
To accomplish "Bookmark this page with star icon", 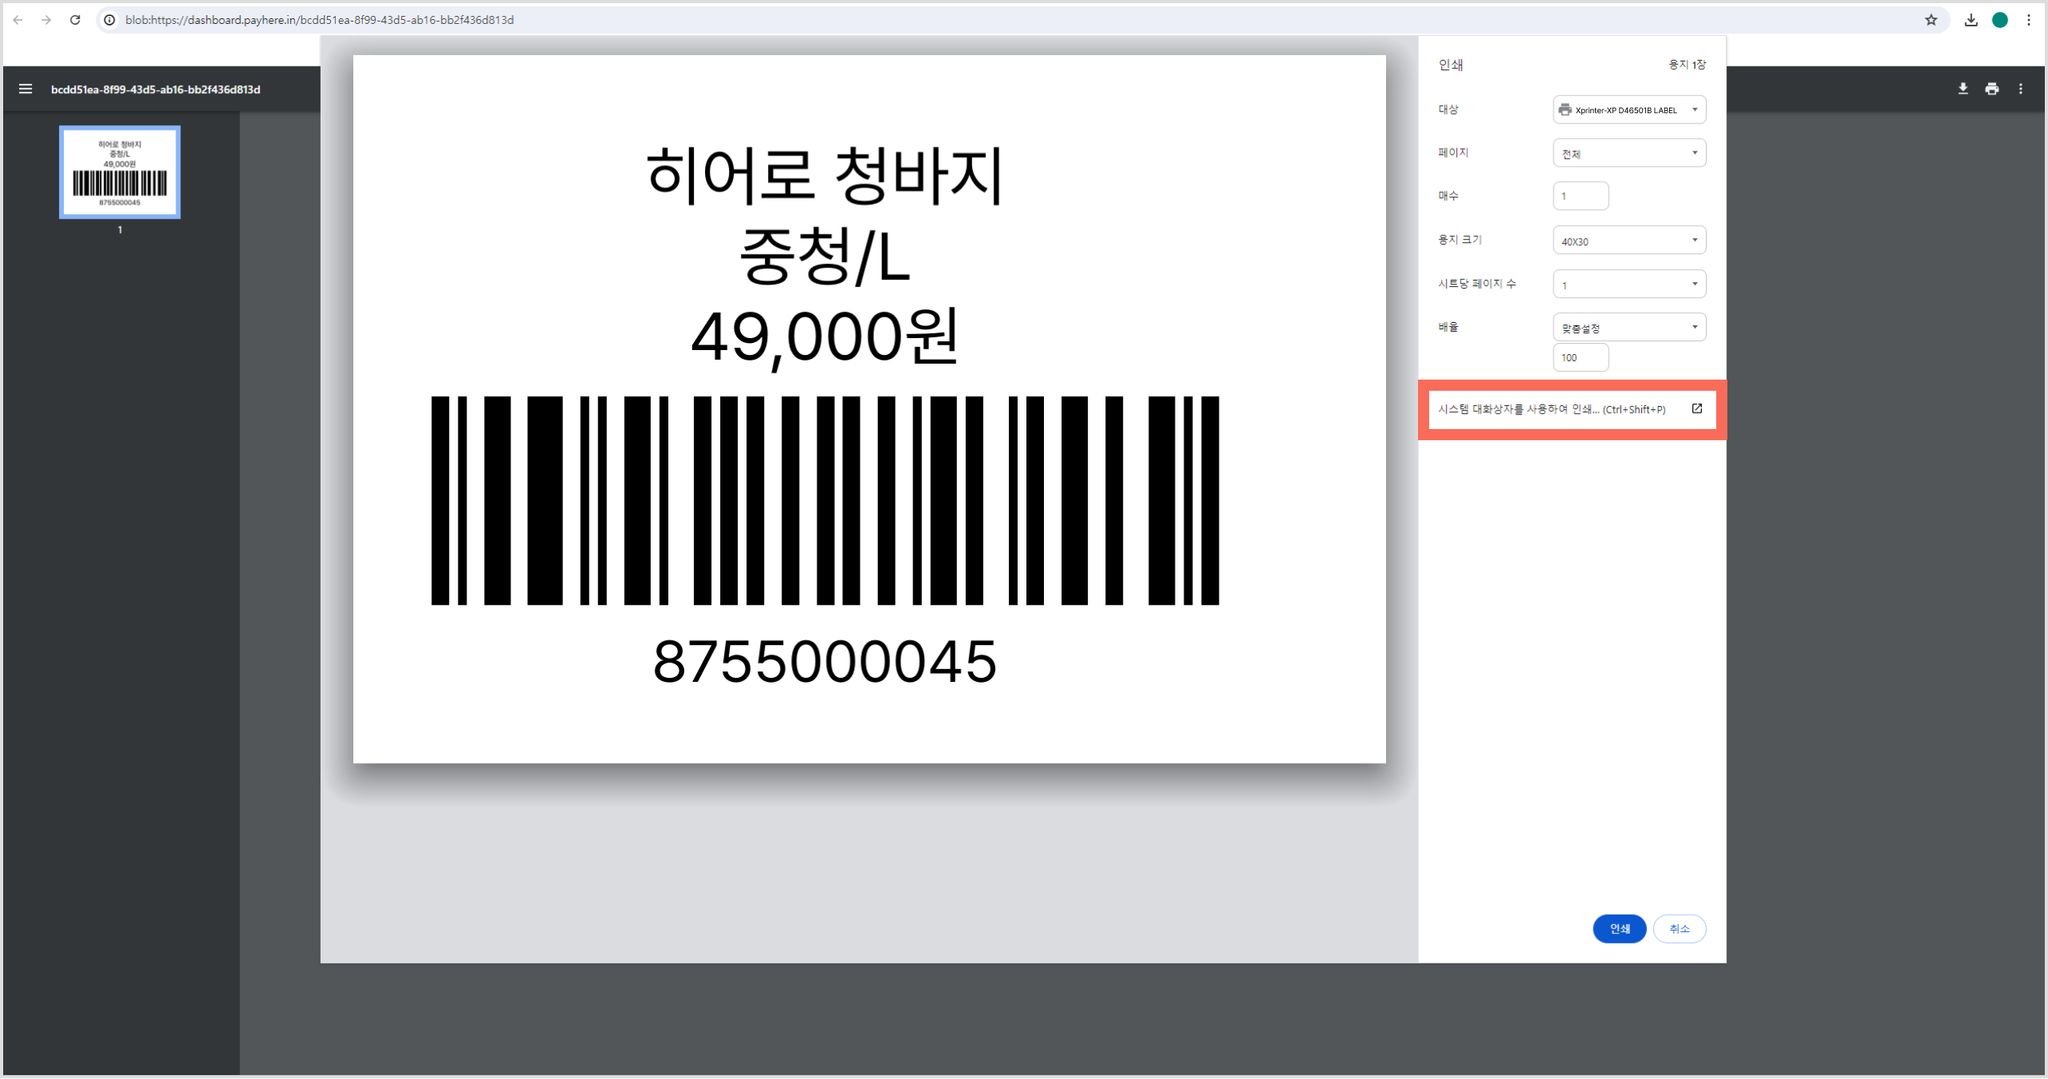I will 1931,20.
